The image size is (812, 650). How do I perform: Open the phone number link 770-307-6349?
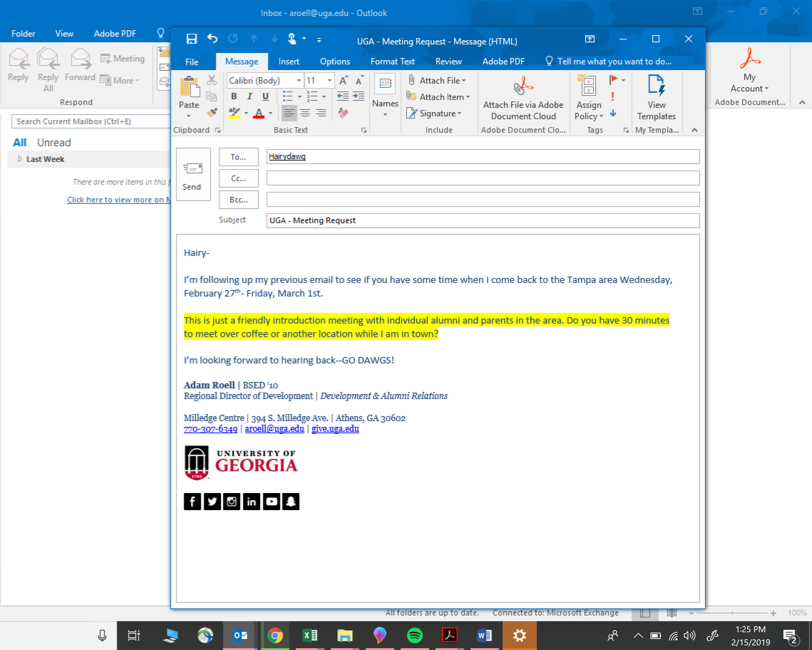(x=211, y=428)
